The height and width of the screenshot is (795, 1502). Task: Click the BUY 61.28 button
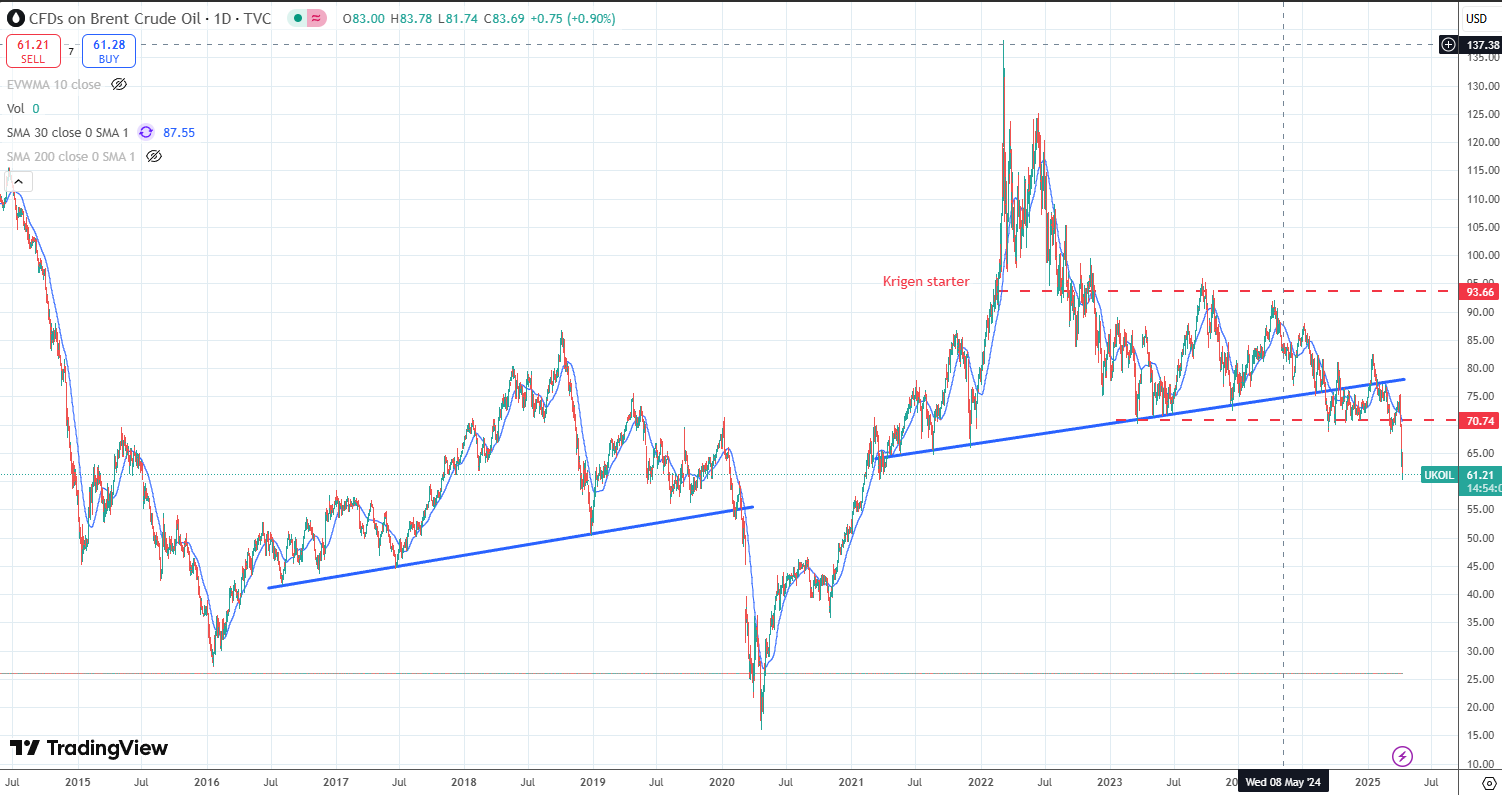click(x=108, y=51)
